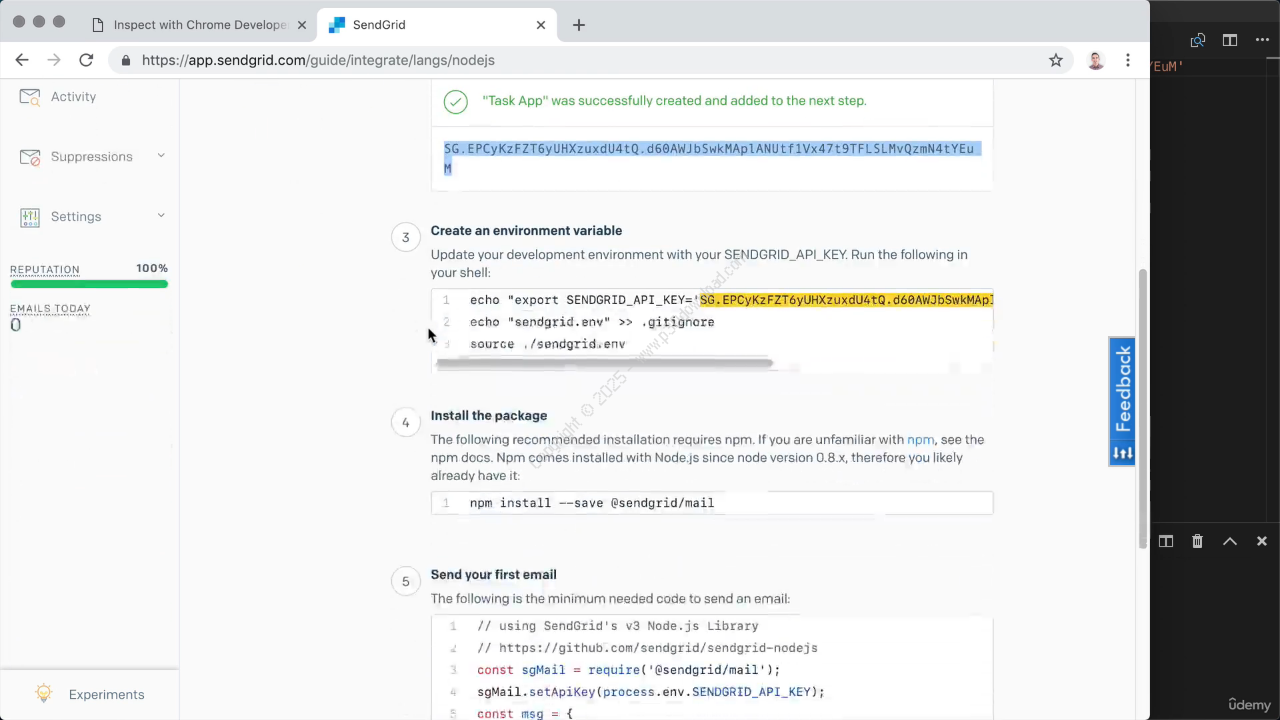The image size is (1280, 720).
Task: Expand the Suppressions chevron
Action: tap(161, 156)
